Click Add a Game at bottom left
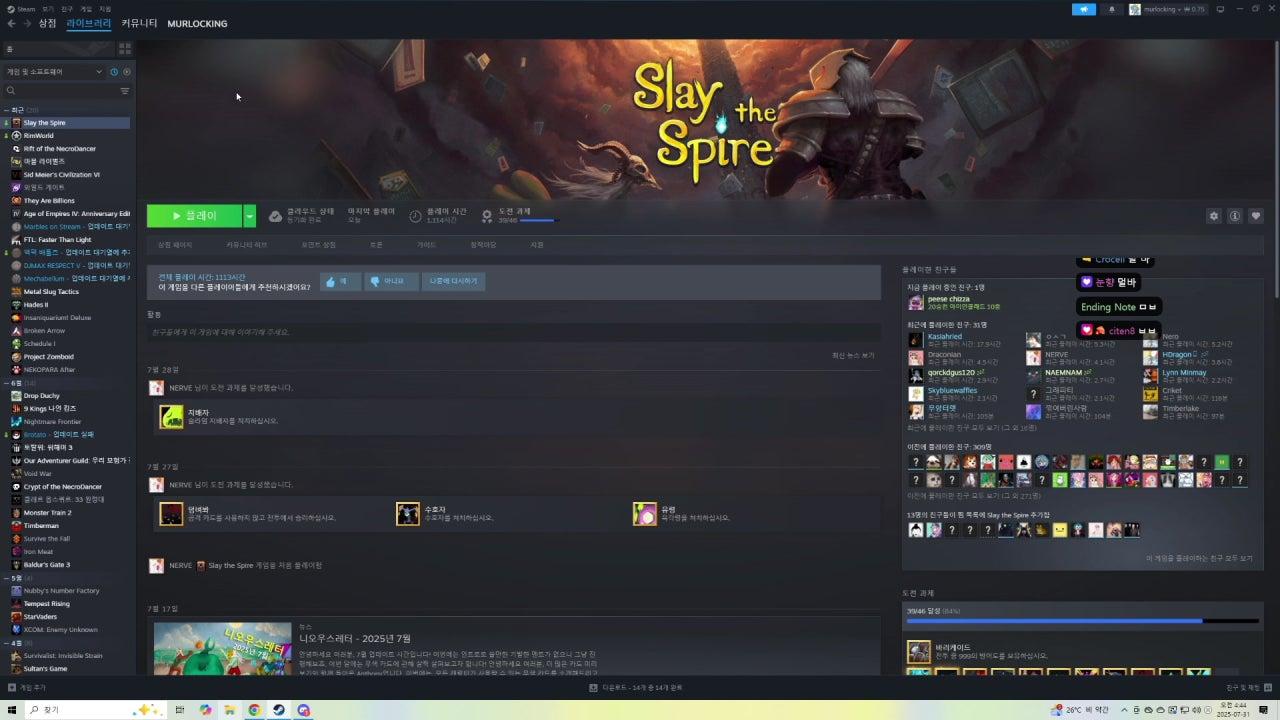 (x=27, y=688)
